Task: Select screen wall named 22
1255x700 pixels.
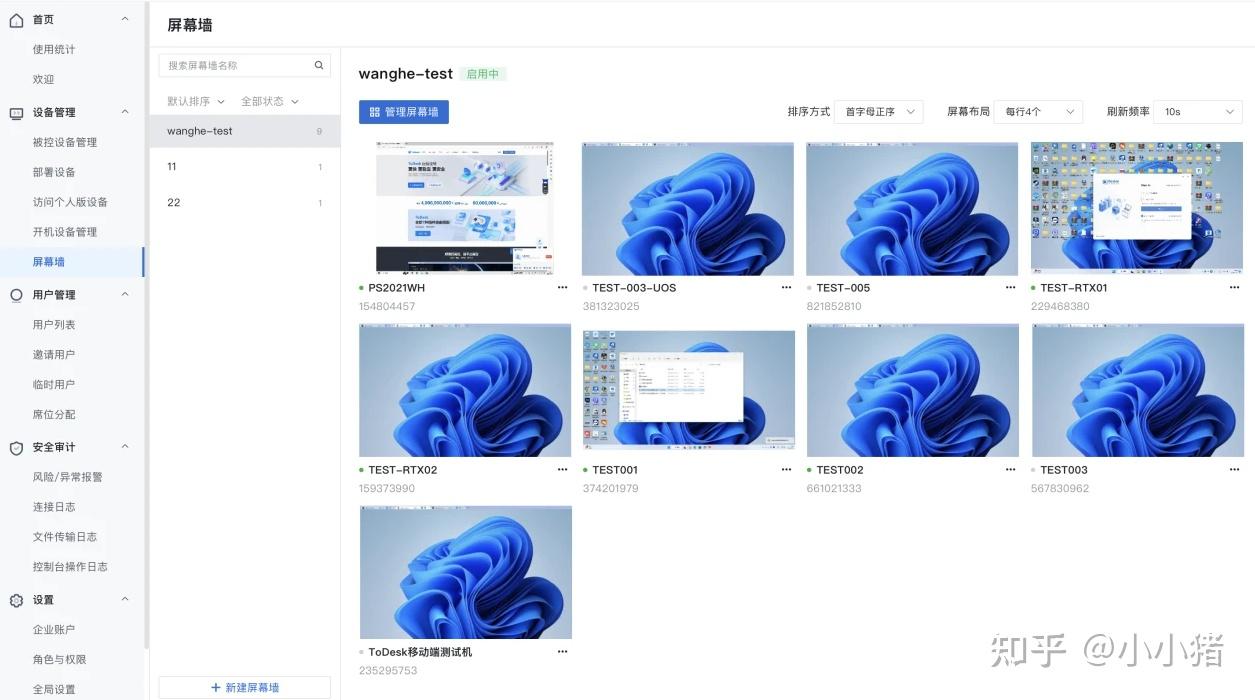Action: click(245, 203)
